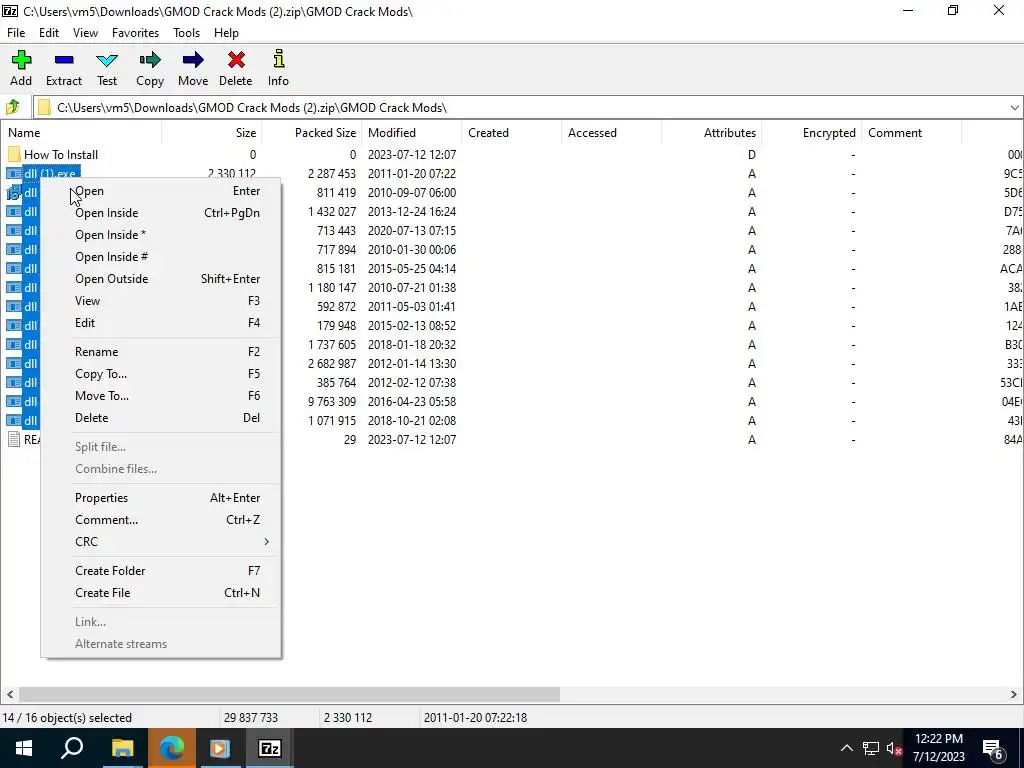Select Delete in context menu

click(161, 418)
